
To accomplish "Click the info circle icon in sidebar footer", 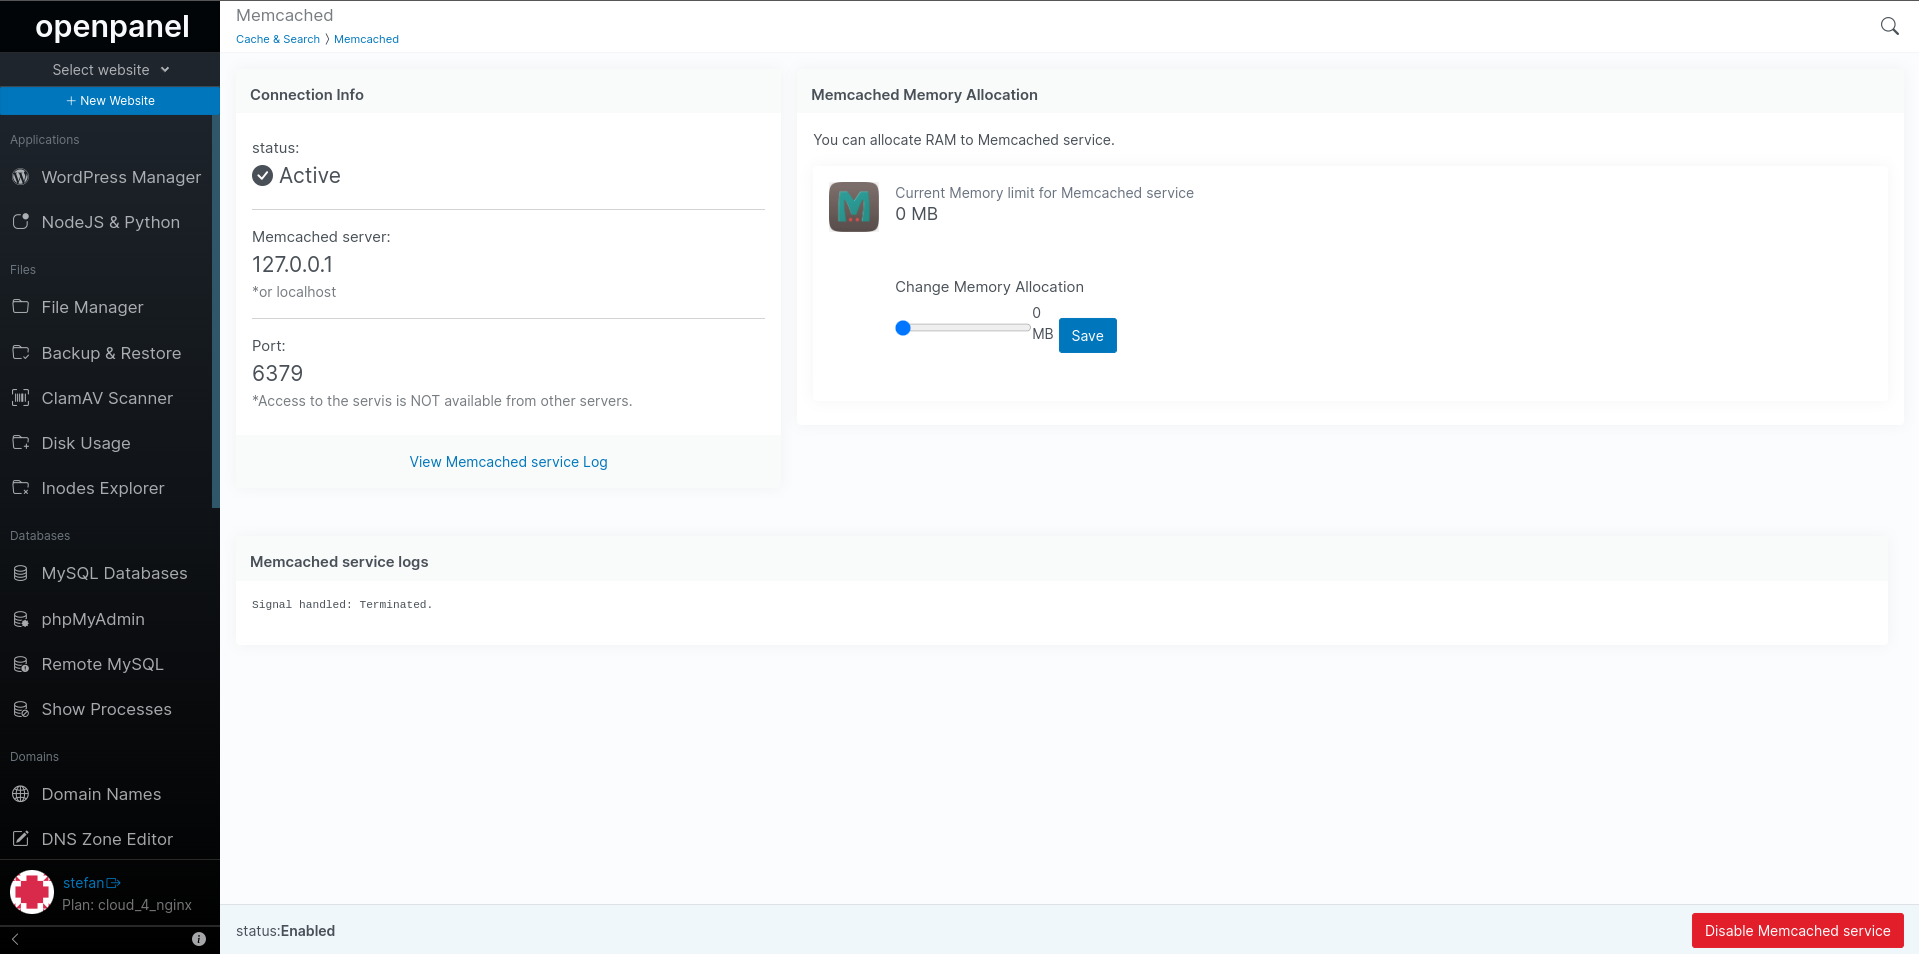I will click(199, 939).
